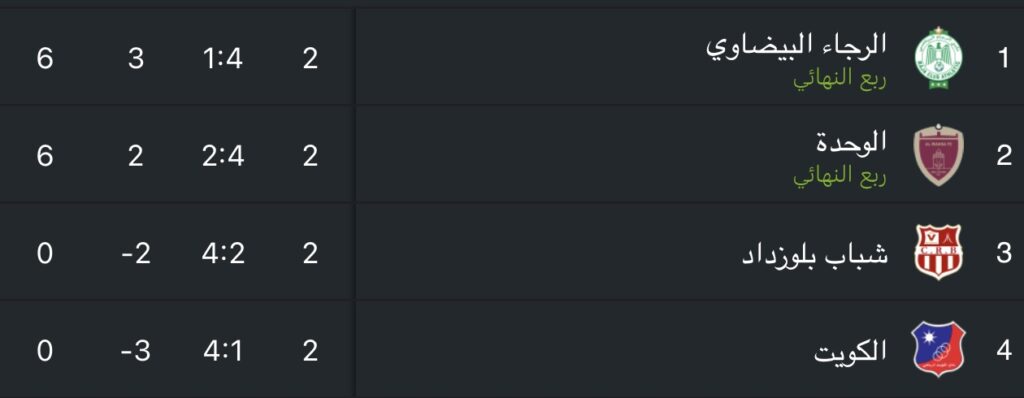1024x398 pixels.
Task: Open الوحدة team name link
Action: point(852,141)
